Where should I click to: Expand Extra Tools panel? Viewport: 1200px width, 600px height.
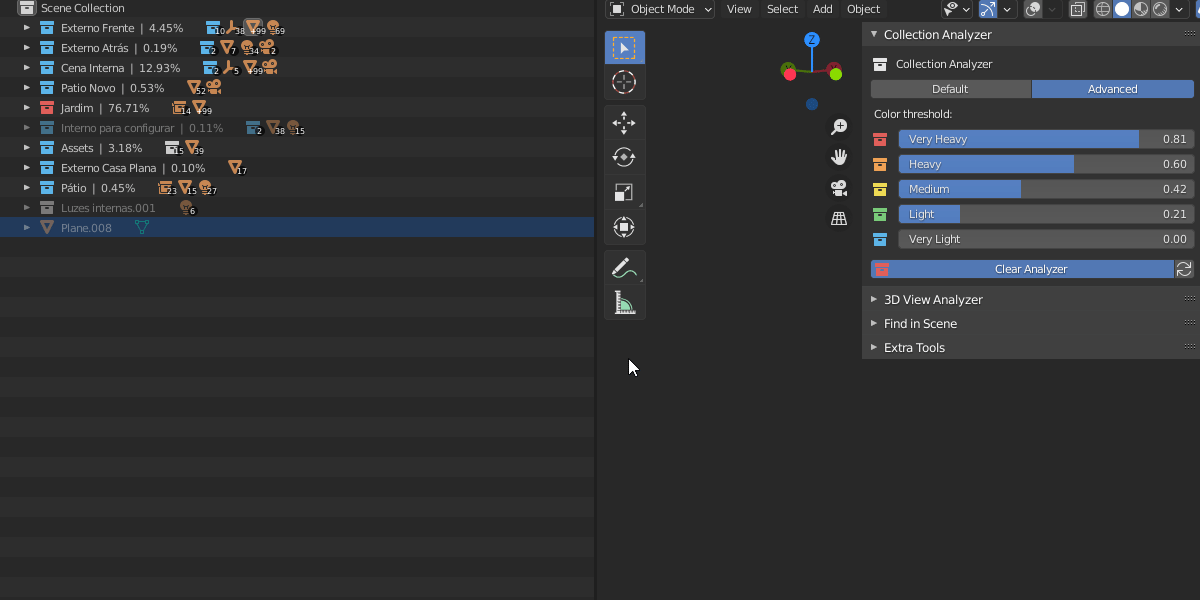[x=874, y=347]
